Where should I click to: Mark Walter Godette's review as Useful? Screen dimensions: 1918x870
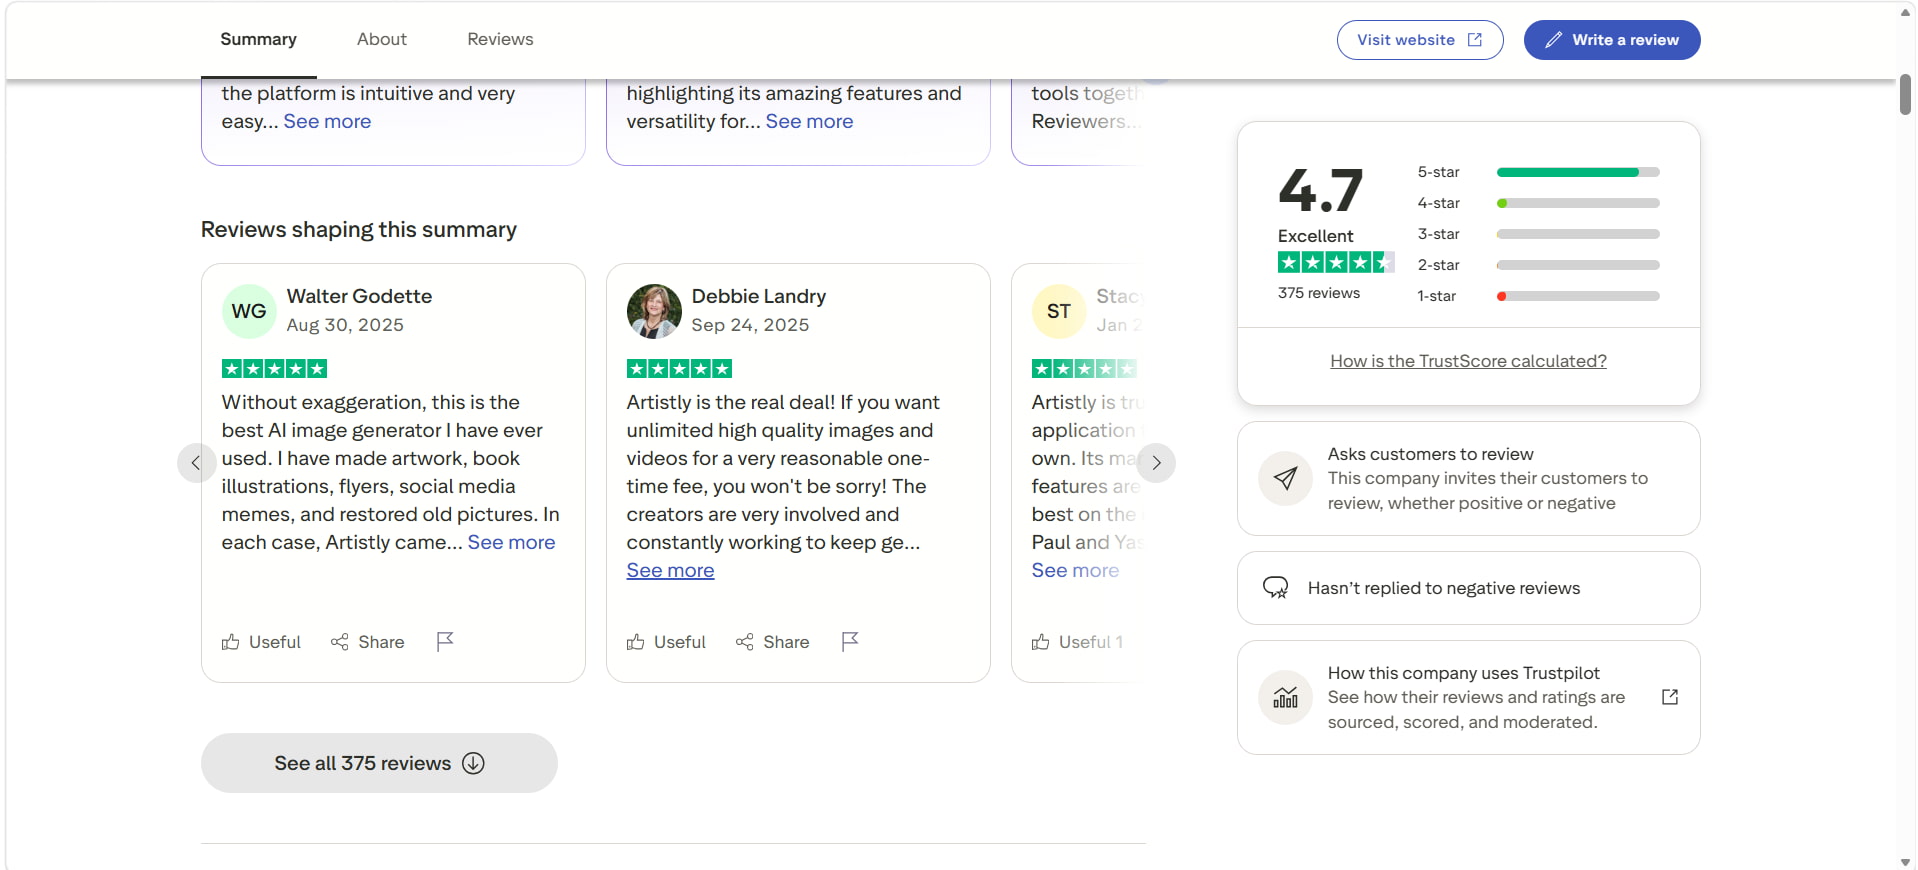tap(261, 642)
